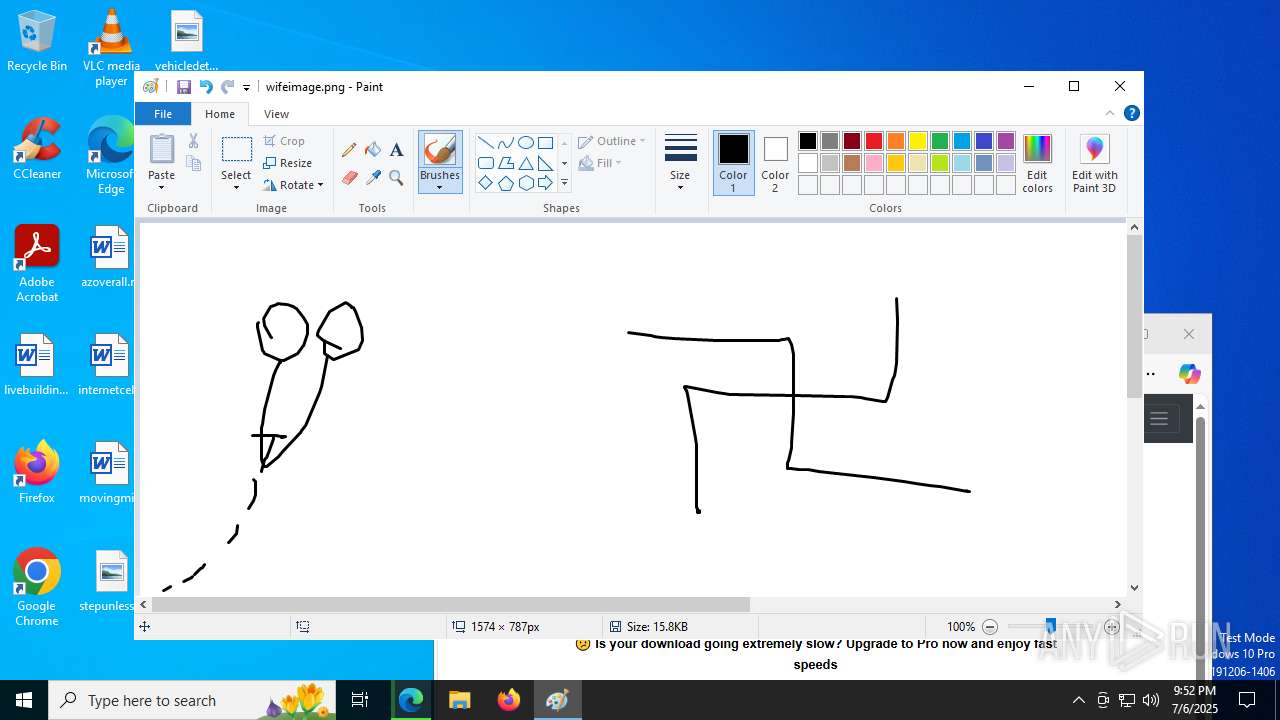1280x720 pixels.
Task: Open File Explorer from taskbar
Action: [x=459, y=700]
